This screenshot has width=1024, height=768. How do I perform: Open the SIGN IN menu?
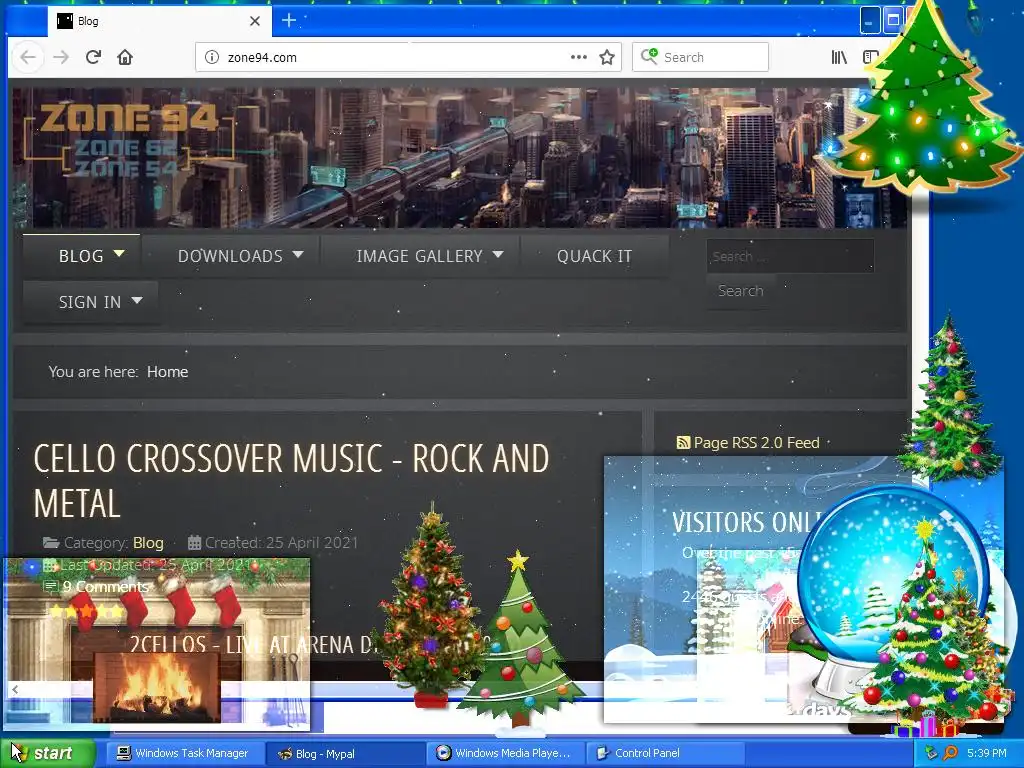click(89, 302)
